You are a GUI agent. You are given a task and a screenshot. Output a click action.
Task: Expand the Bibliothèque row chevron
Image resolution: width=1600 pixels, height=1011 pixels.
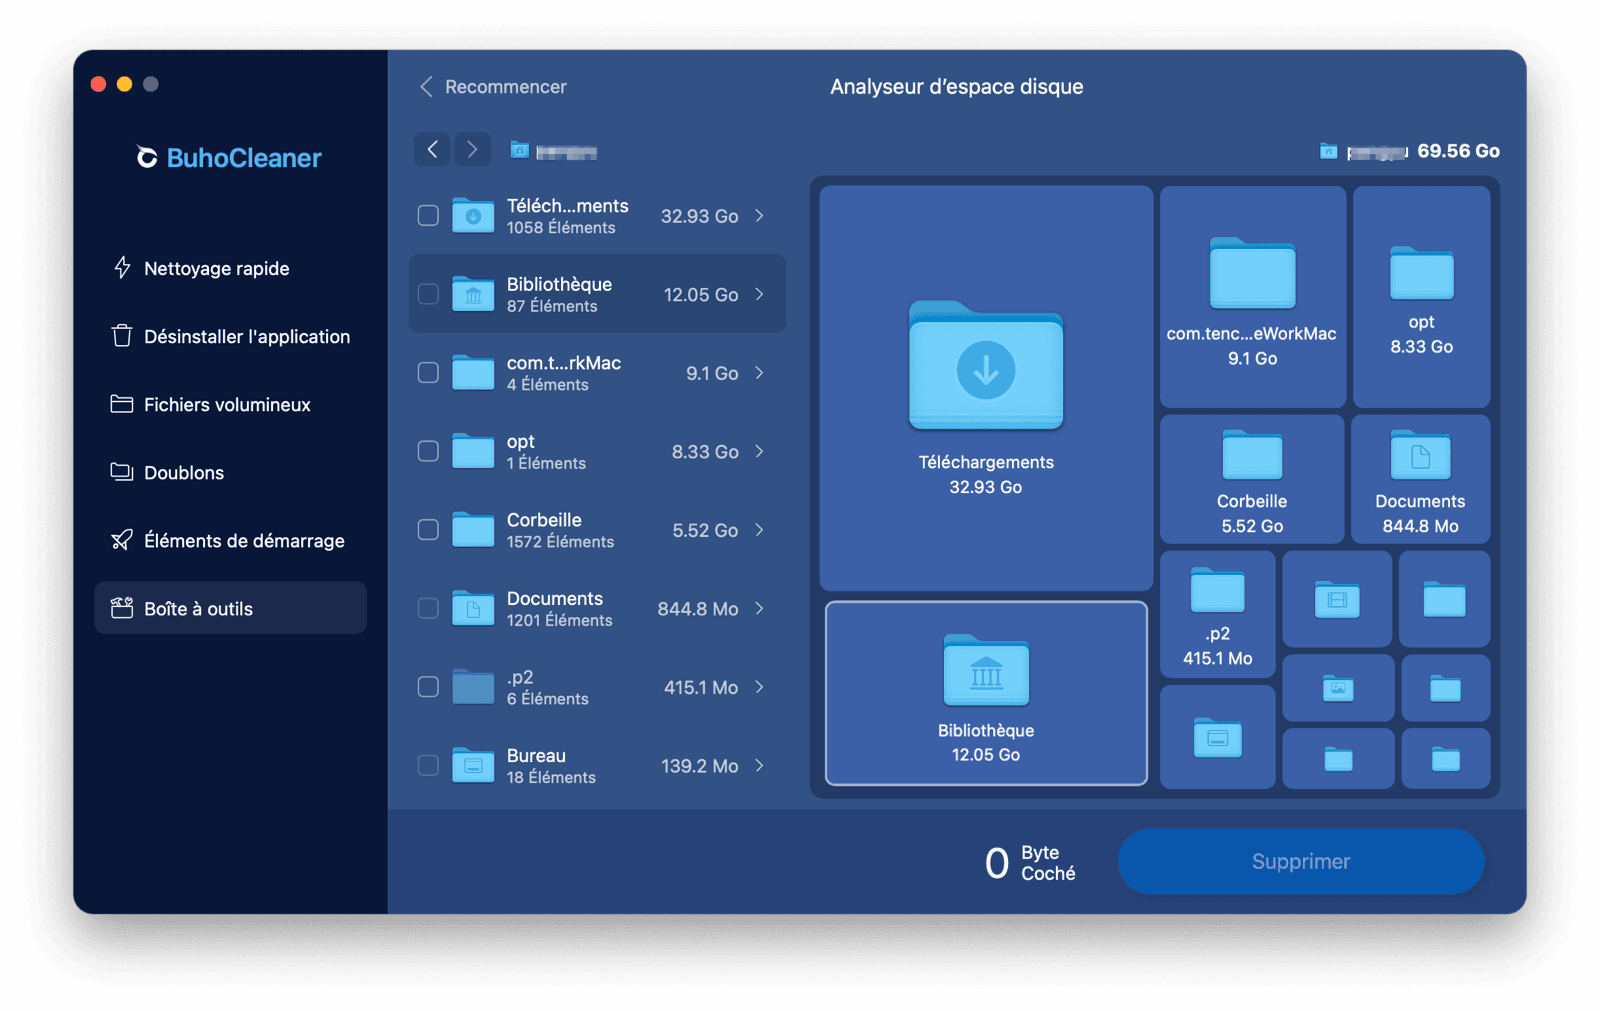click(761, 294)
